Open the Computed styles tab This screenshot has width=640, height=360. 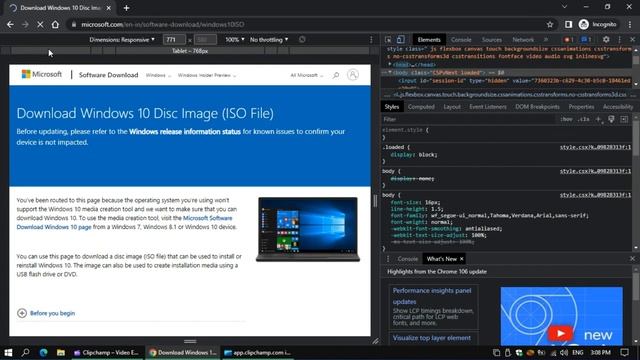tap(421, 107)
